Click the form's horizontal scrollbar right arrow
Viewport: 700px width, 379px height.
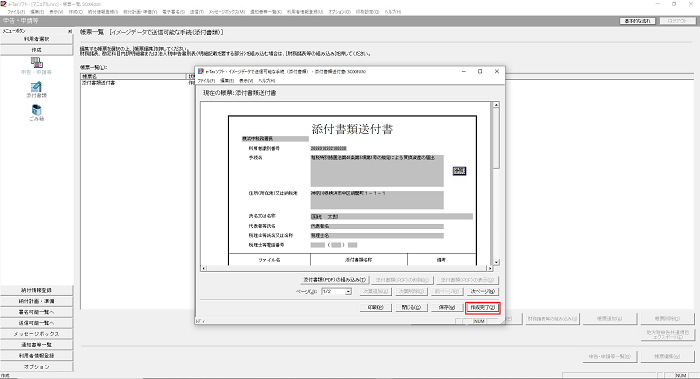(490, 268)
